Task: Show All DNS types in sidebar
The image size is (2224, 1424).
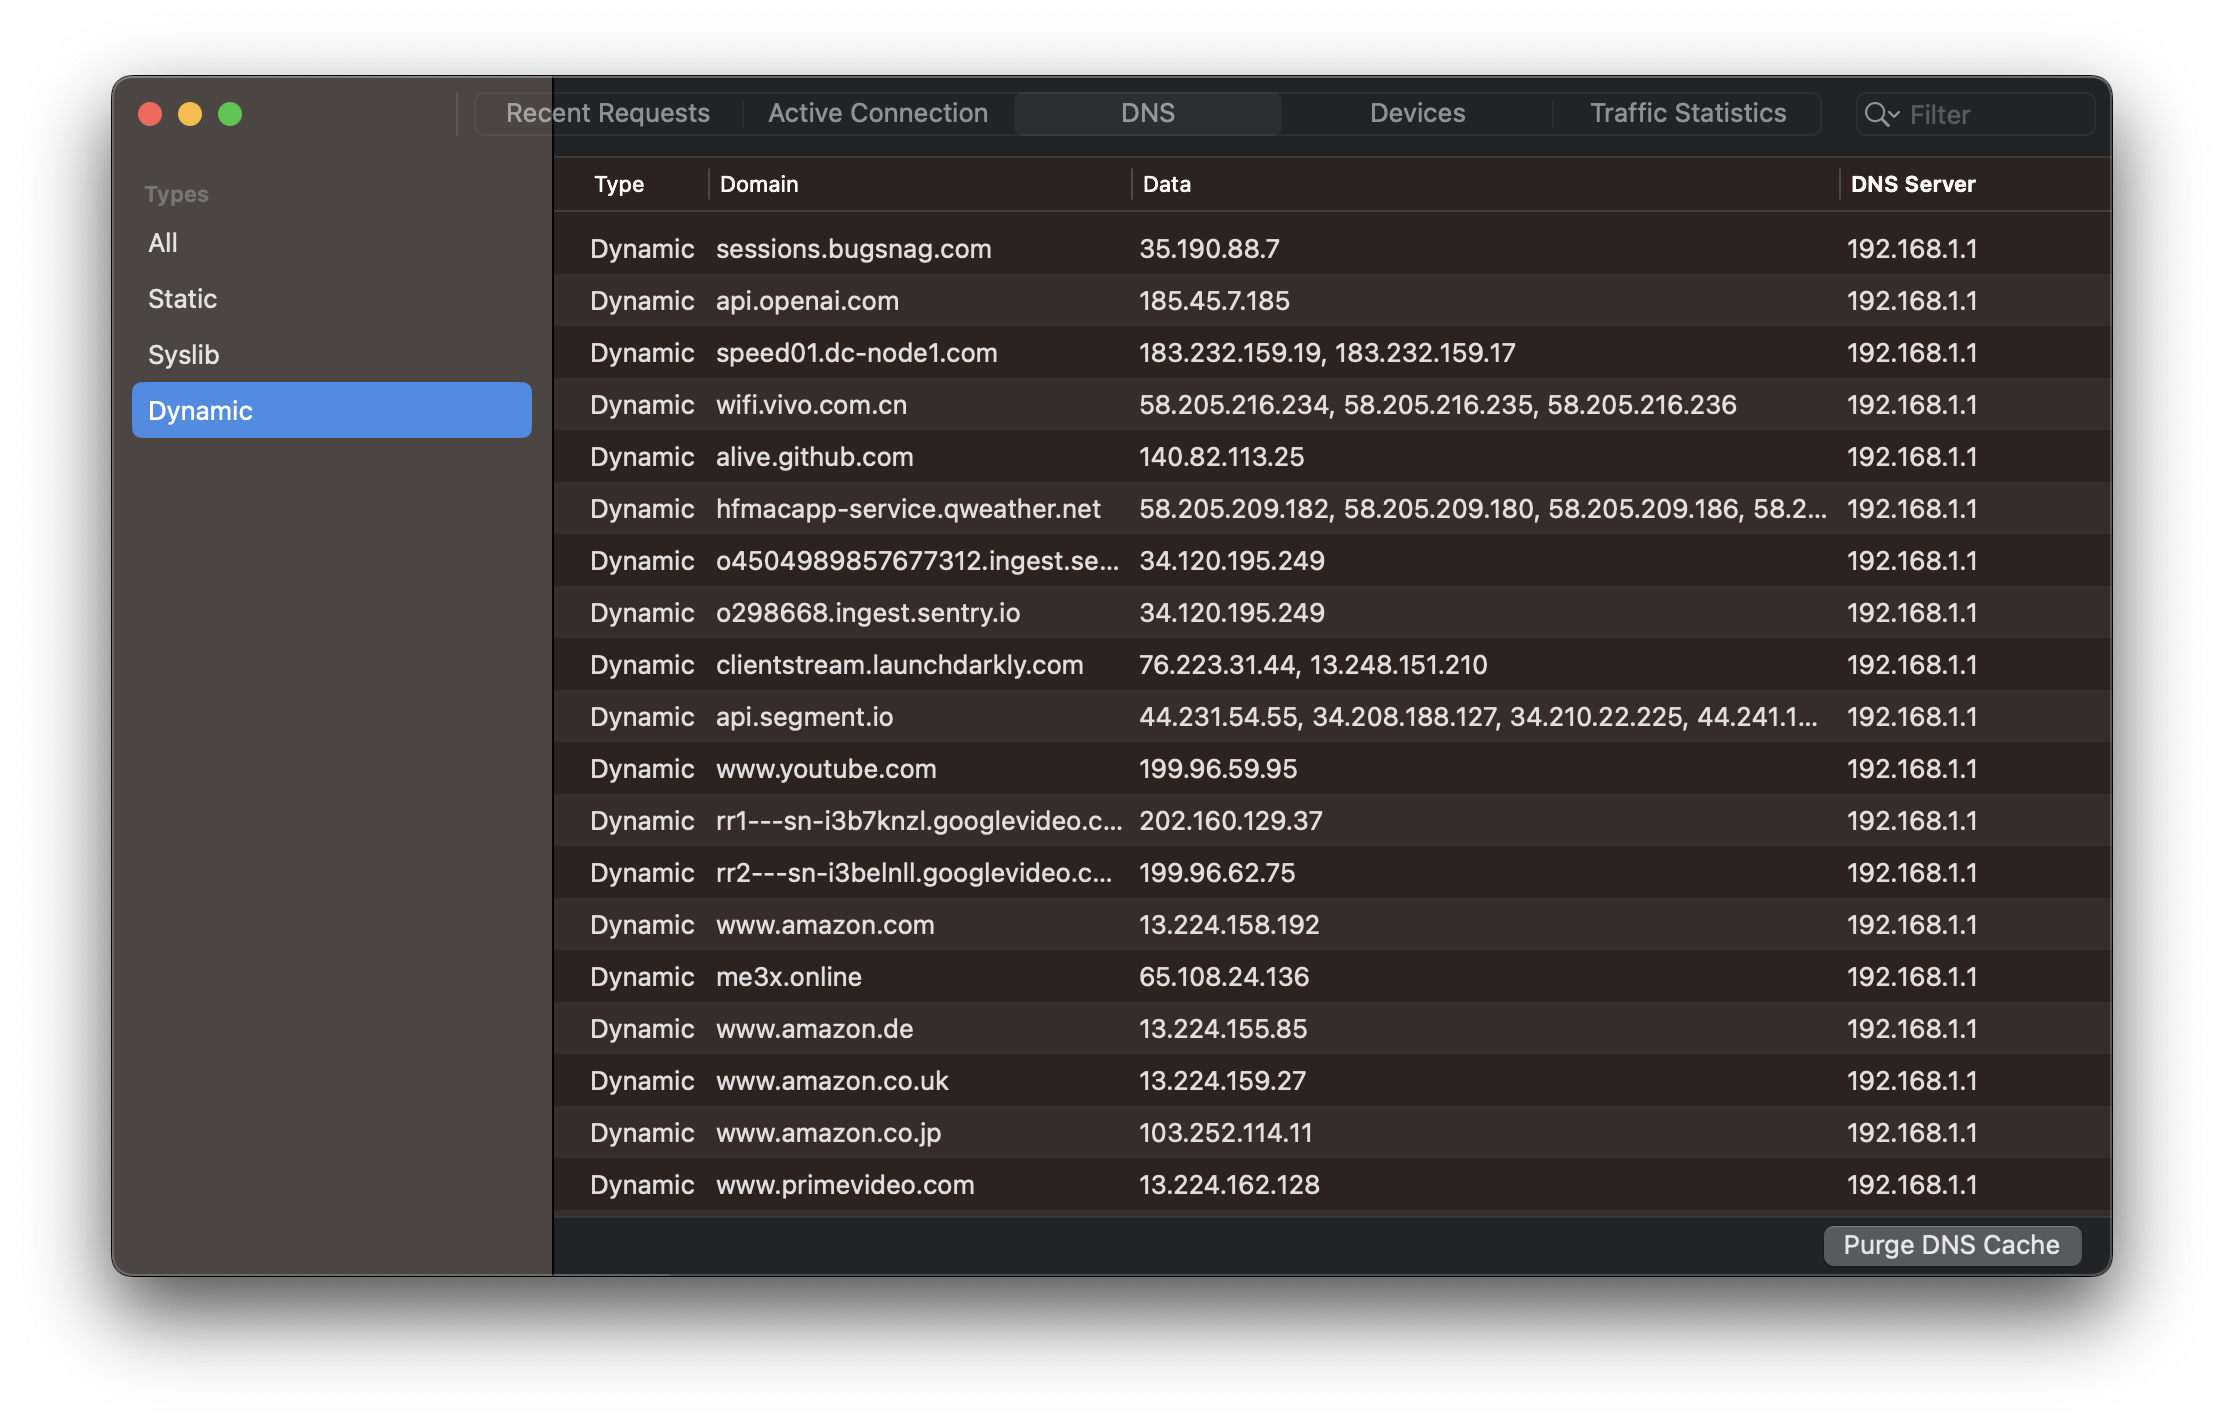Action: click(x=163, y=243)
